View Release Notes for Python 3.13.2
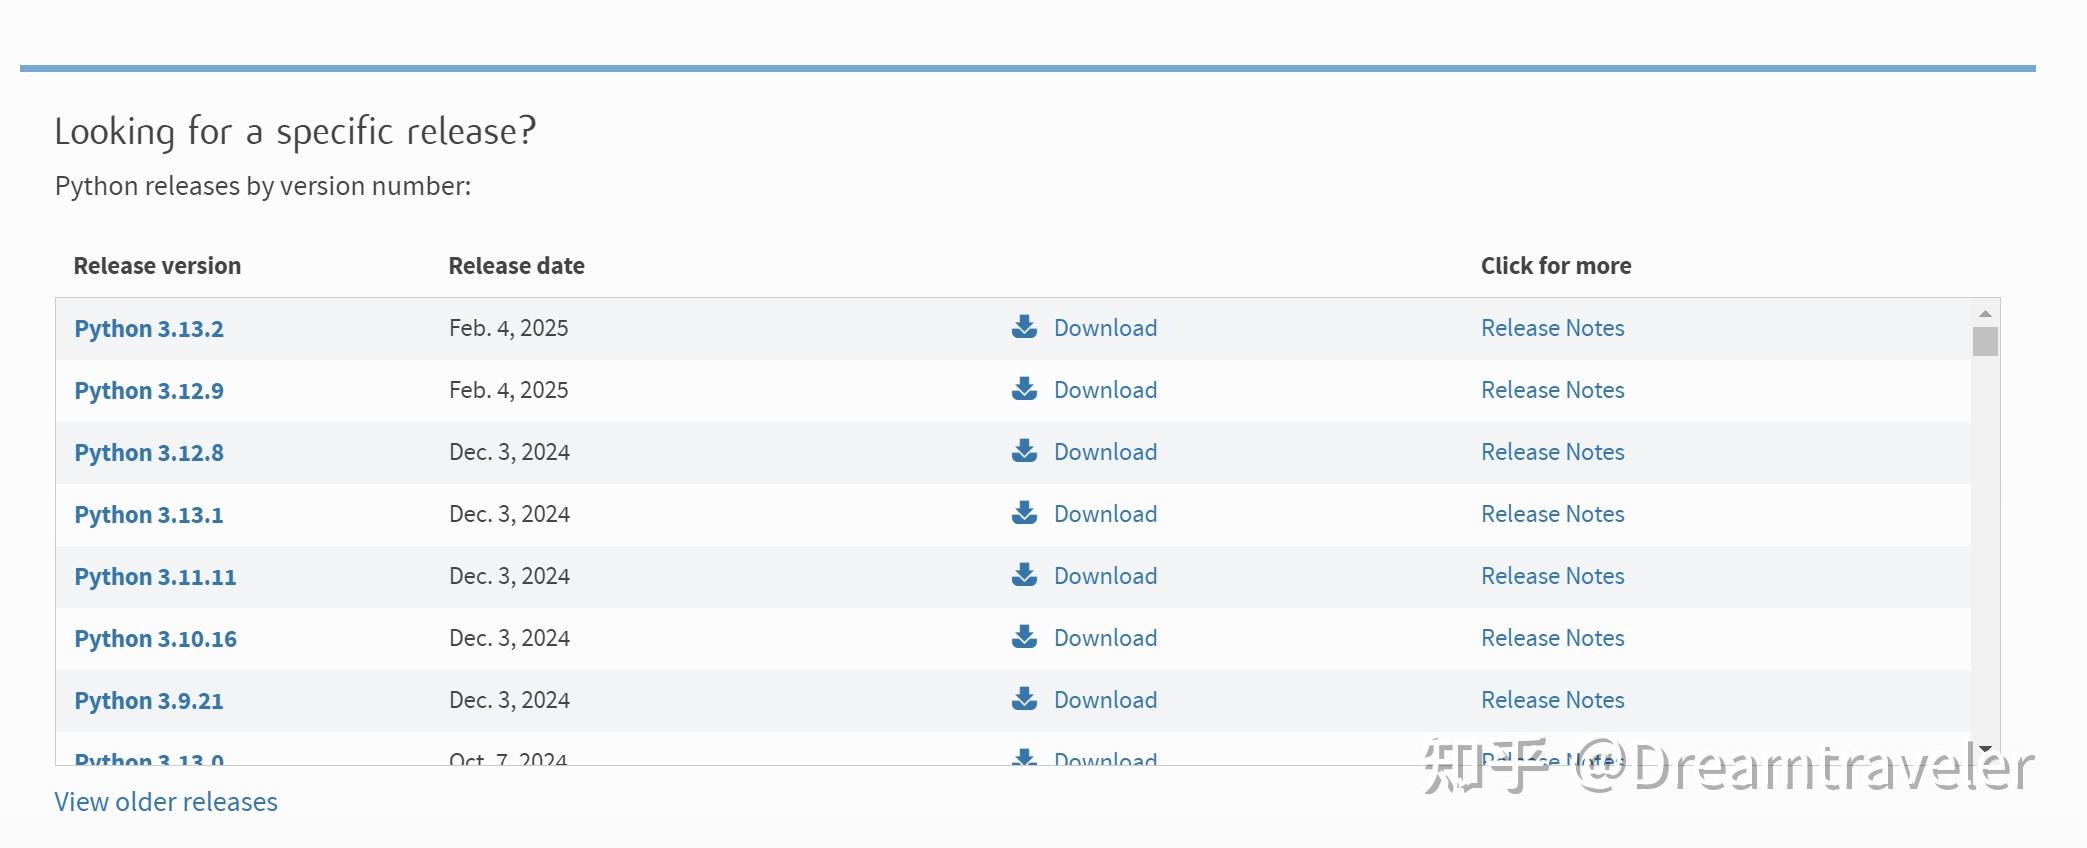The width and height of the screenshot is (2087, 848). tap(1552, 328)
